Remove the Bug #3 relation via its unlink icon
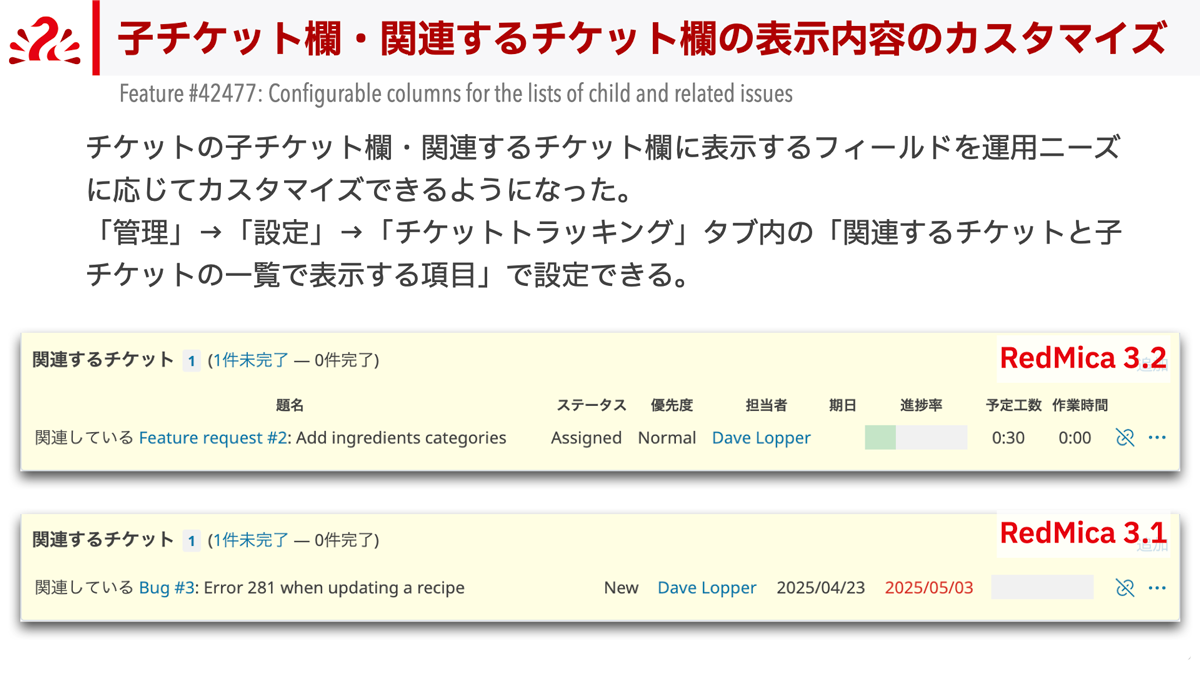This screenshot has width=1200, height=675. pyautogui.click(x=1127, y=588)
